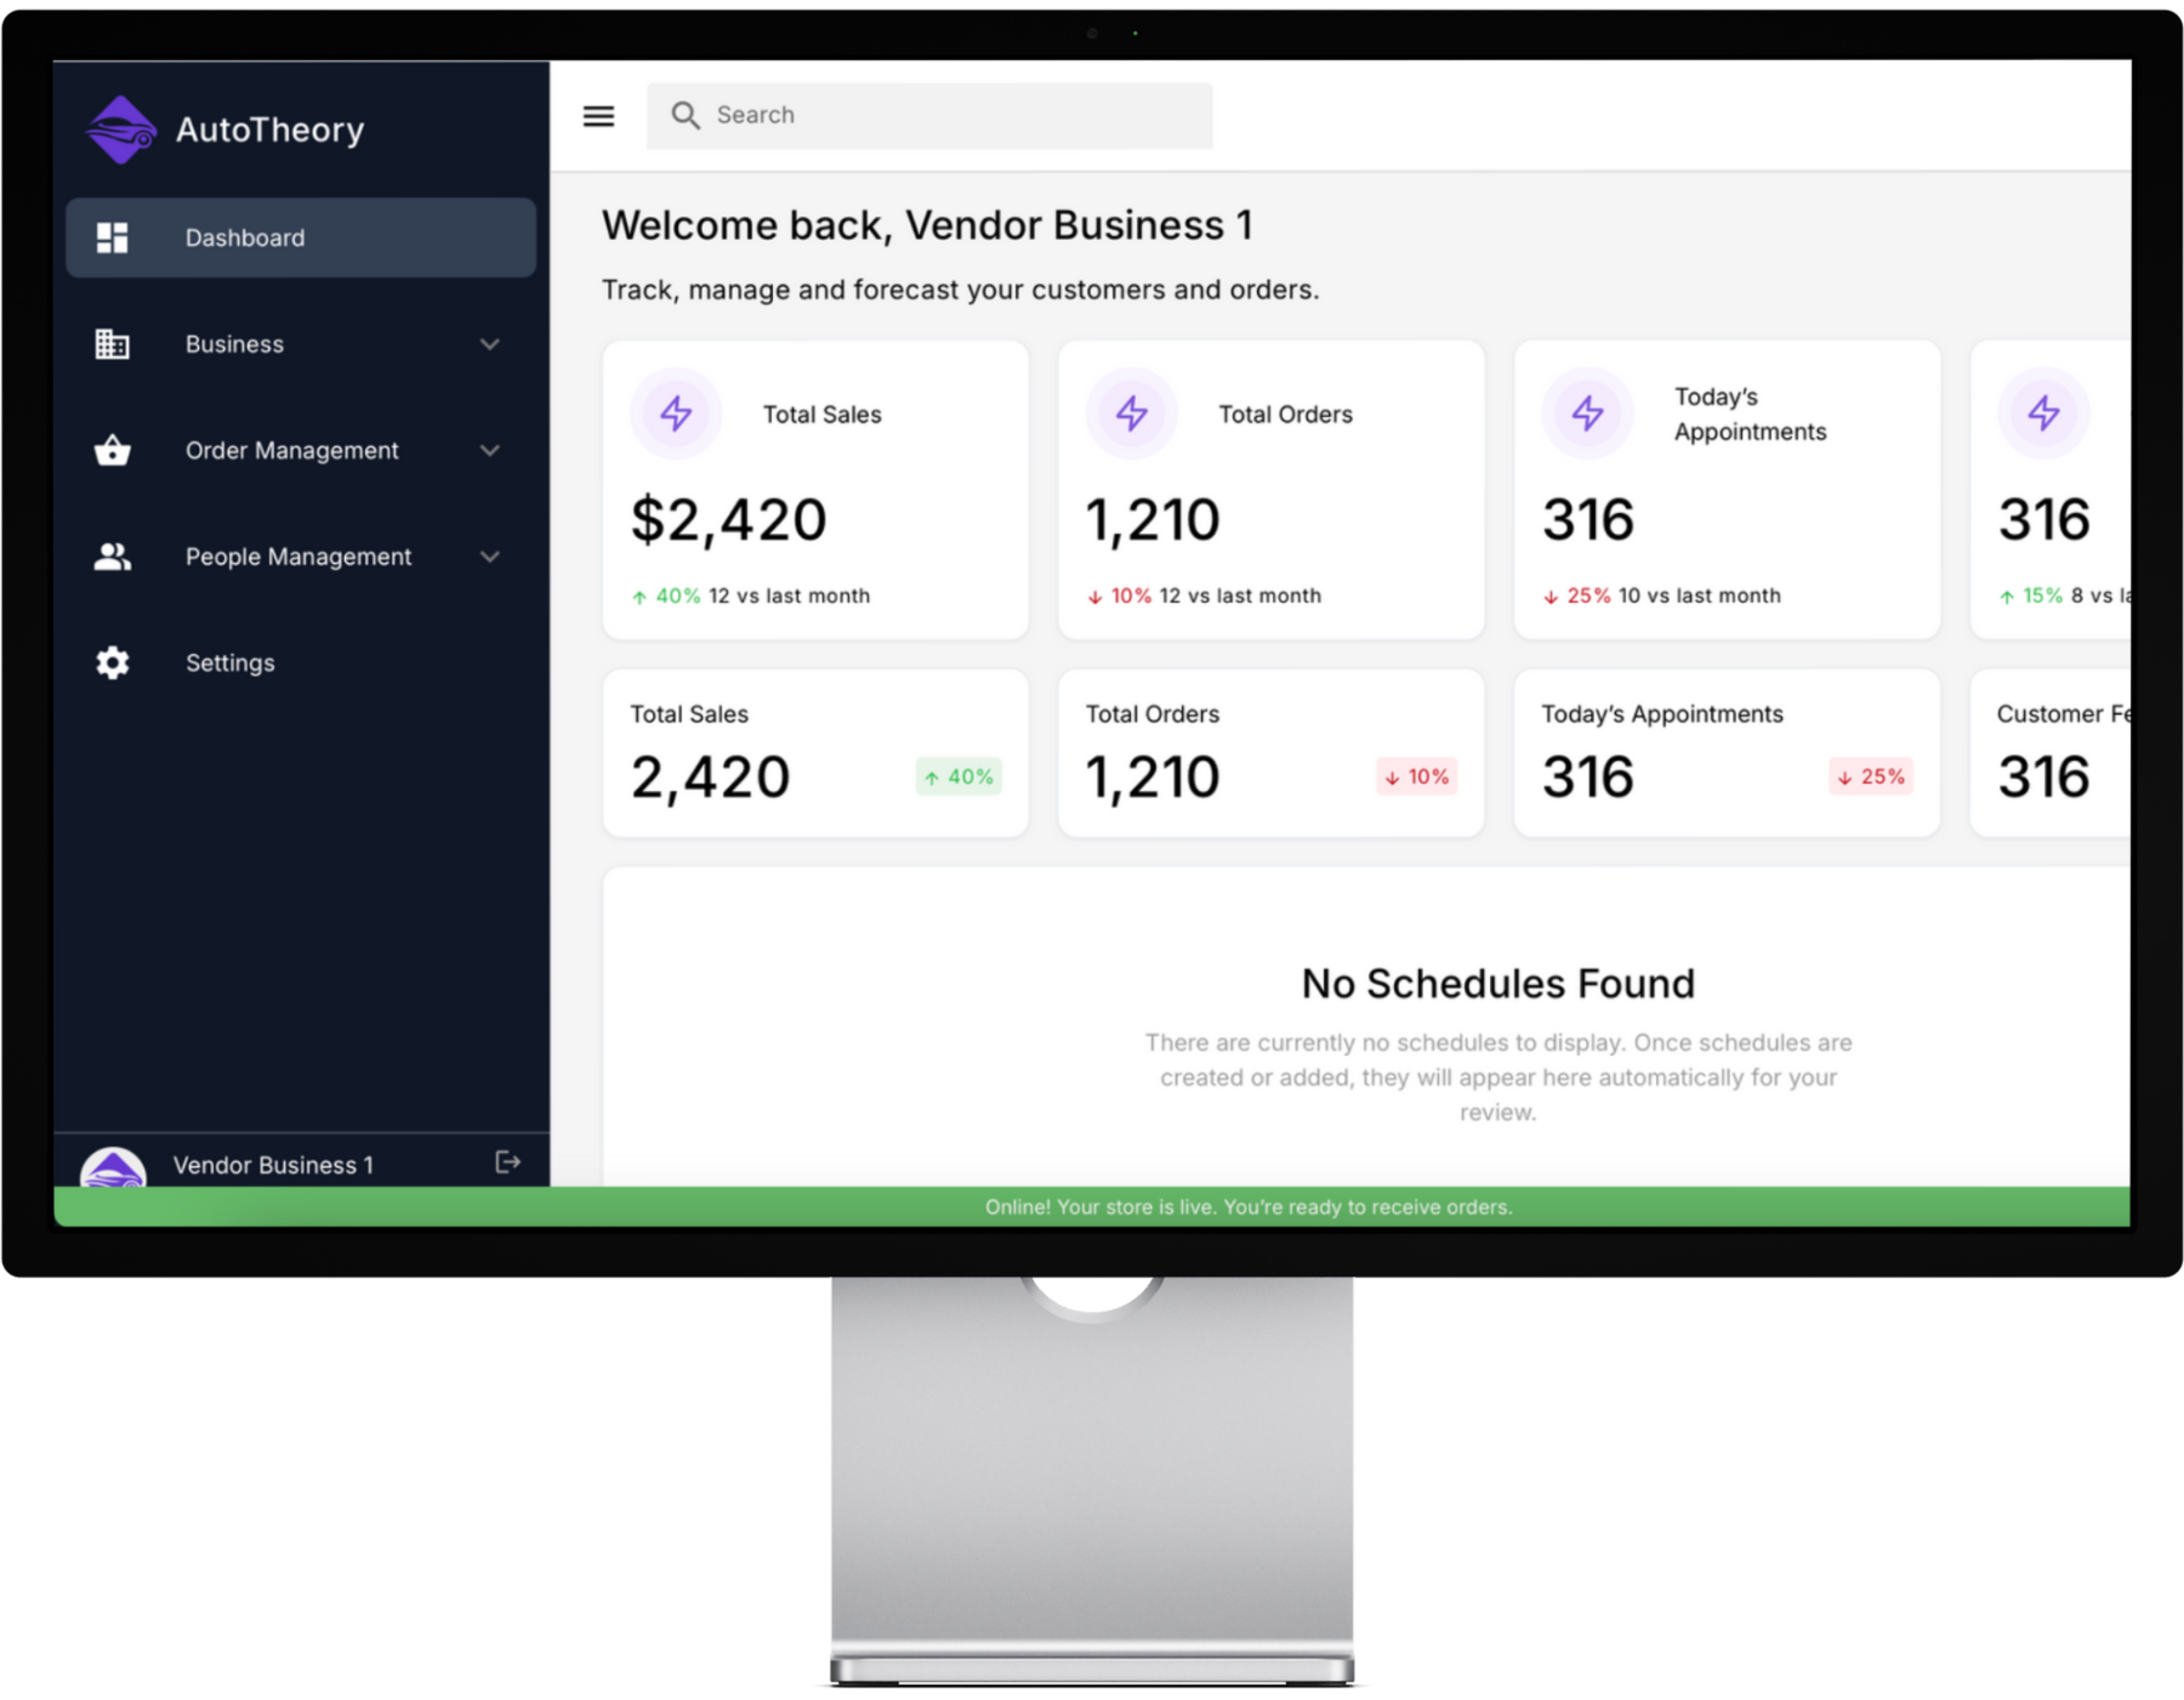Click the Business building icon
Screen dimensions: 2184x1700
point(113,344)
